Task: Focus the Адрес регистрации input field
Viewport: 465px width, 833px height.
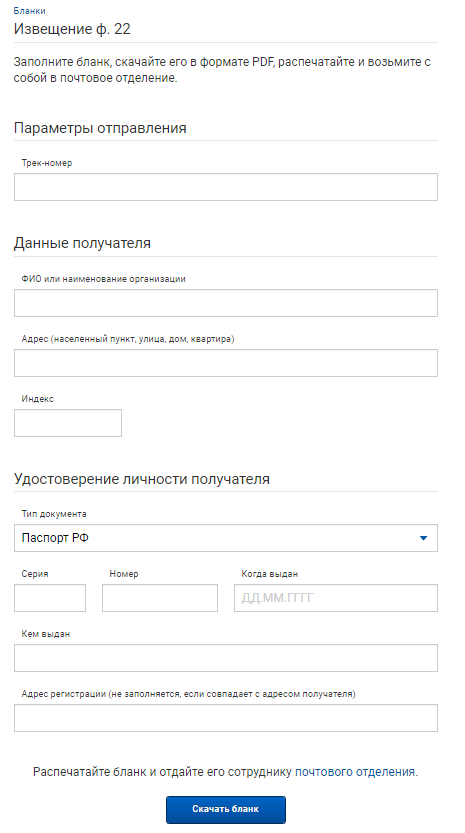Action: point(226,718)
